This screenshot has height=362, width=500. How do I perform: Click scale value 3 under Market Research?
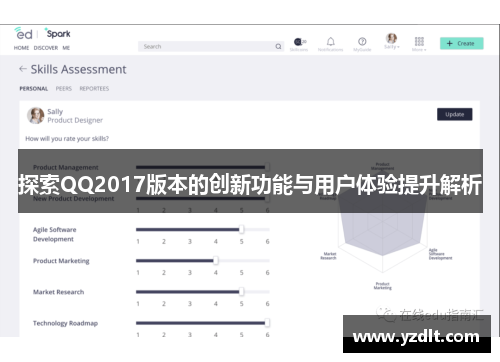pos(190,304)
